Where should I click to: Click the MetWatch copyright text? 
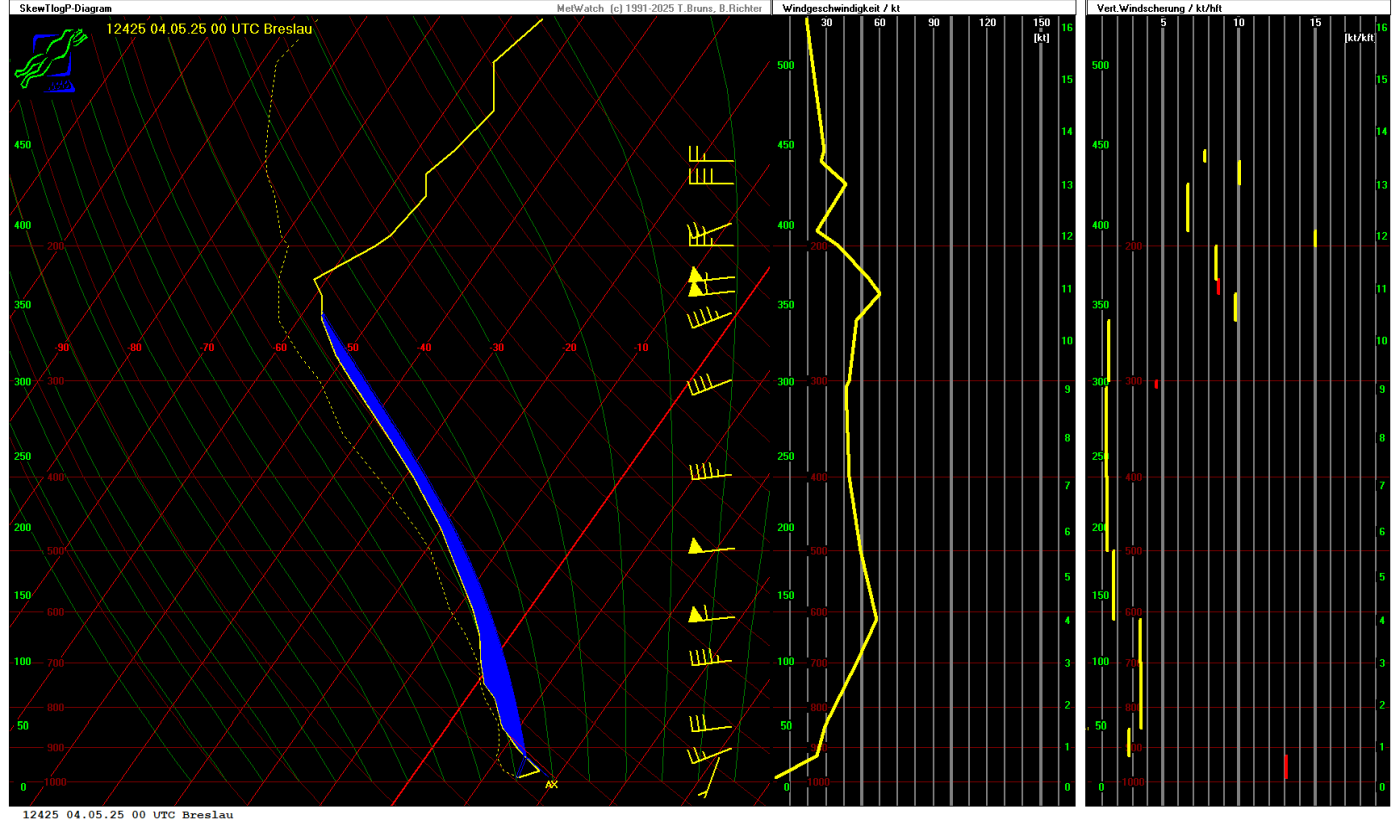click(660, 8)
